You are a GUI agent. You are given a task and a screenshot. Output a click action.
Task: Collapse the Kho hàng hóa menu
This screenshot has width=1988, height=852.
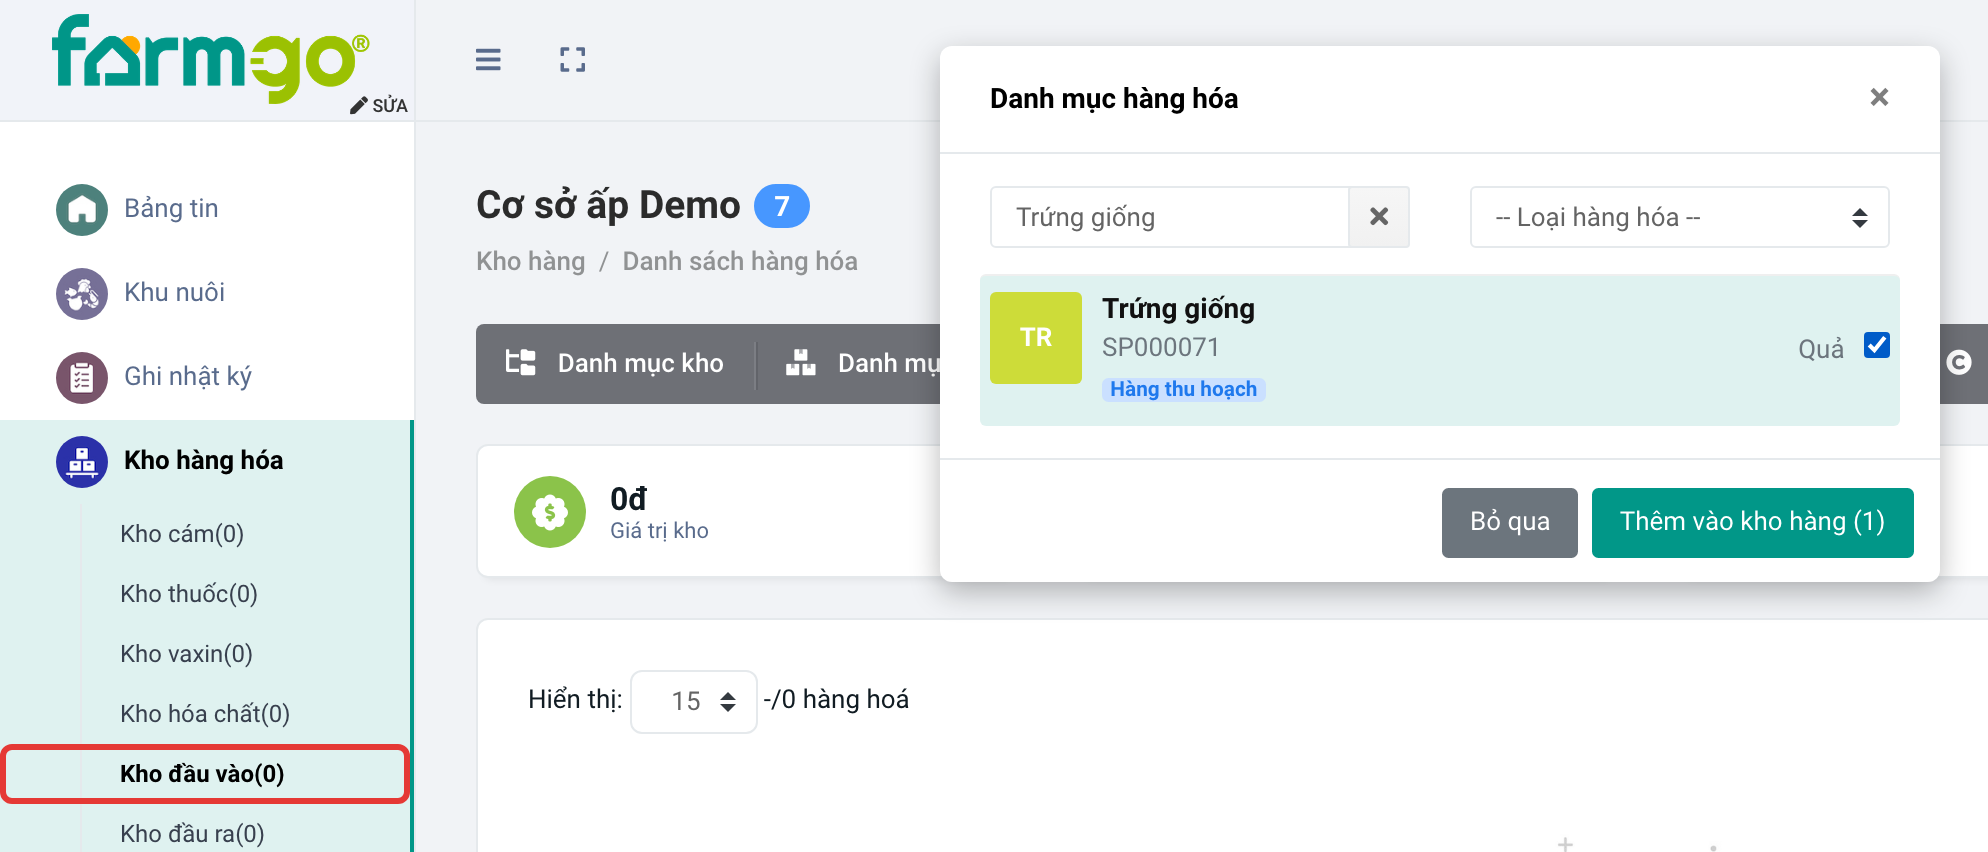205,461
